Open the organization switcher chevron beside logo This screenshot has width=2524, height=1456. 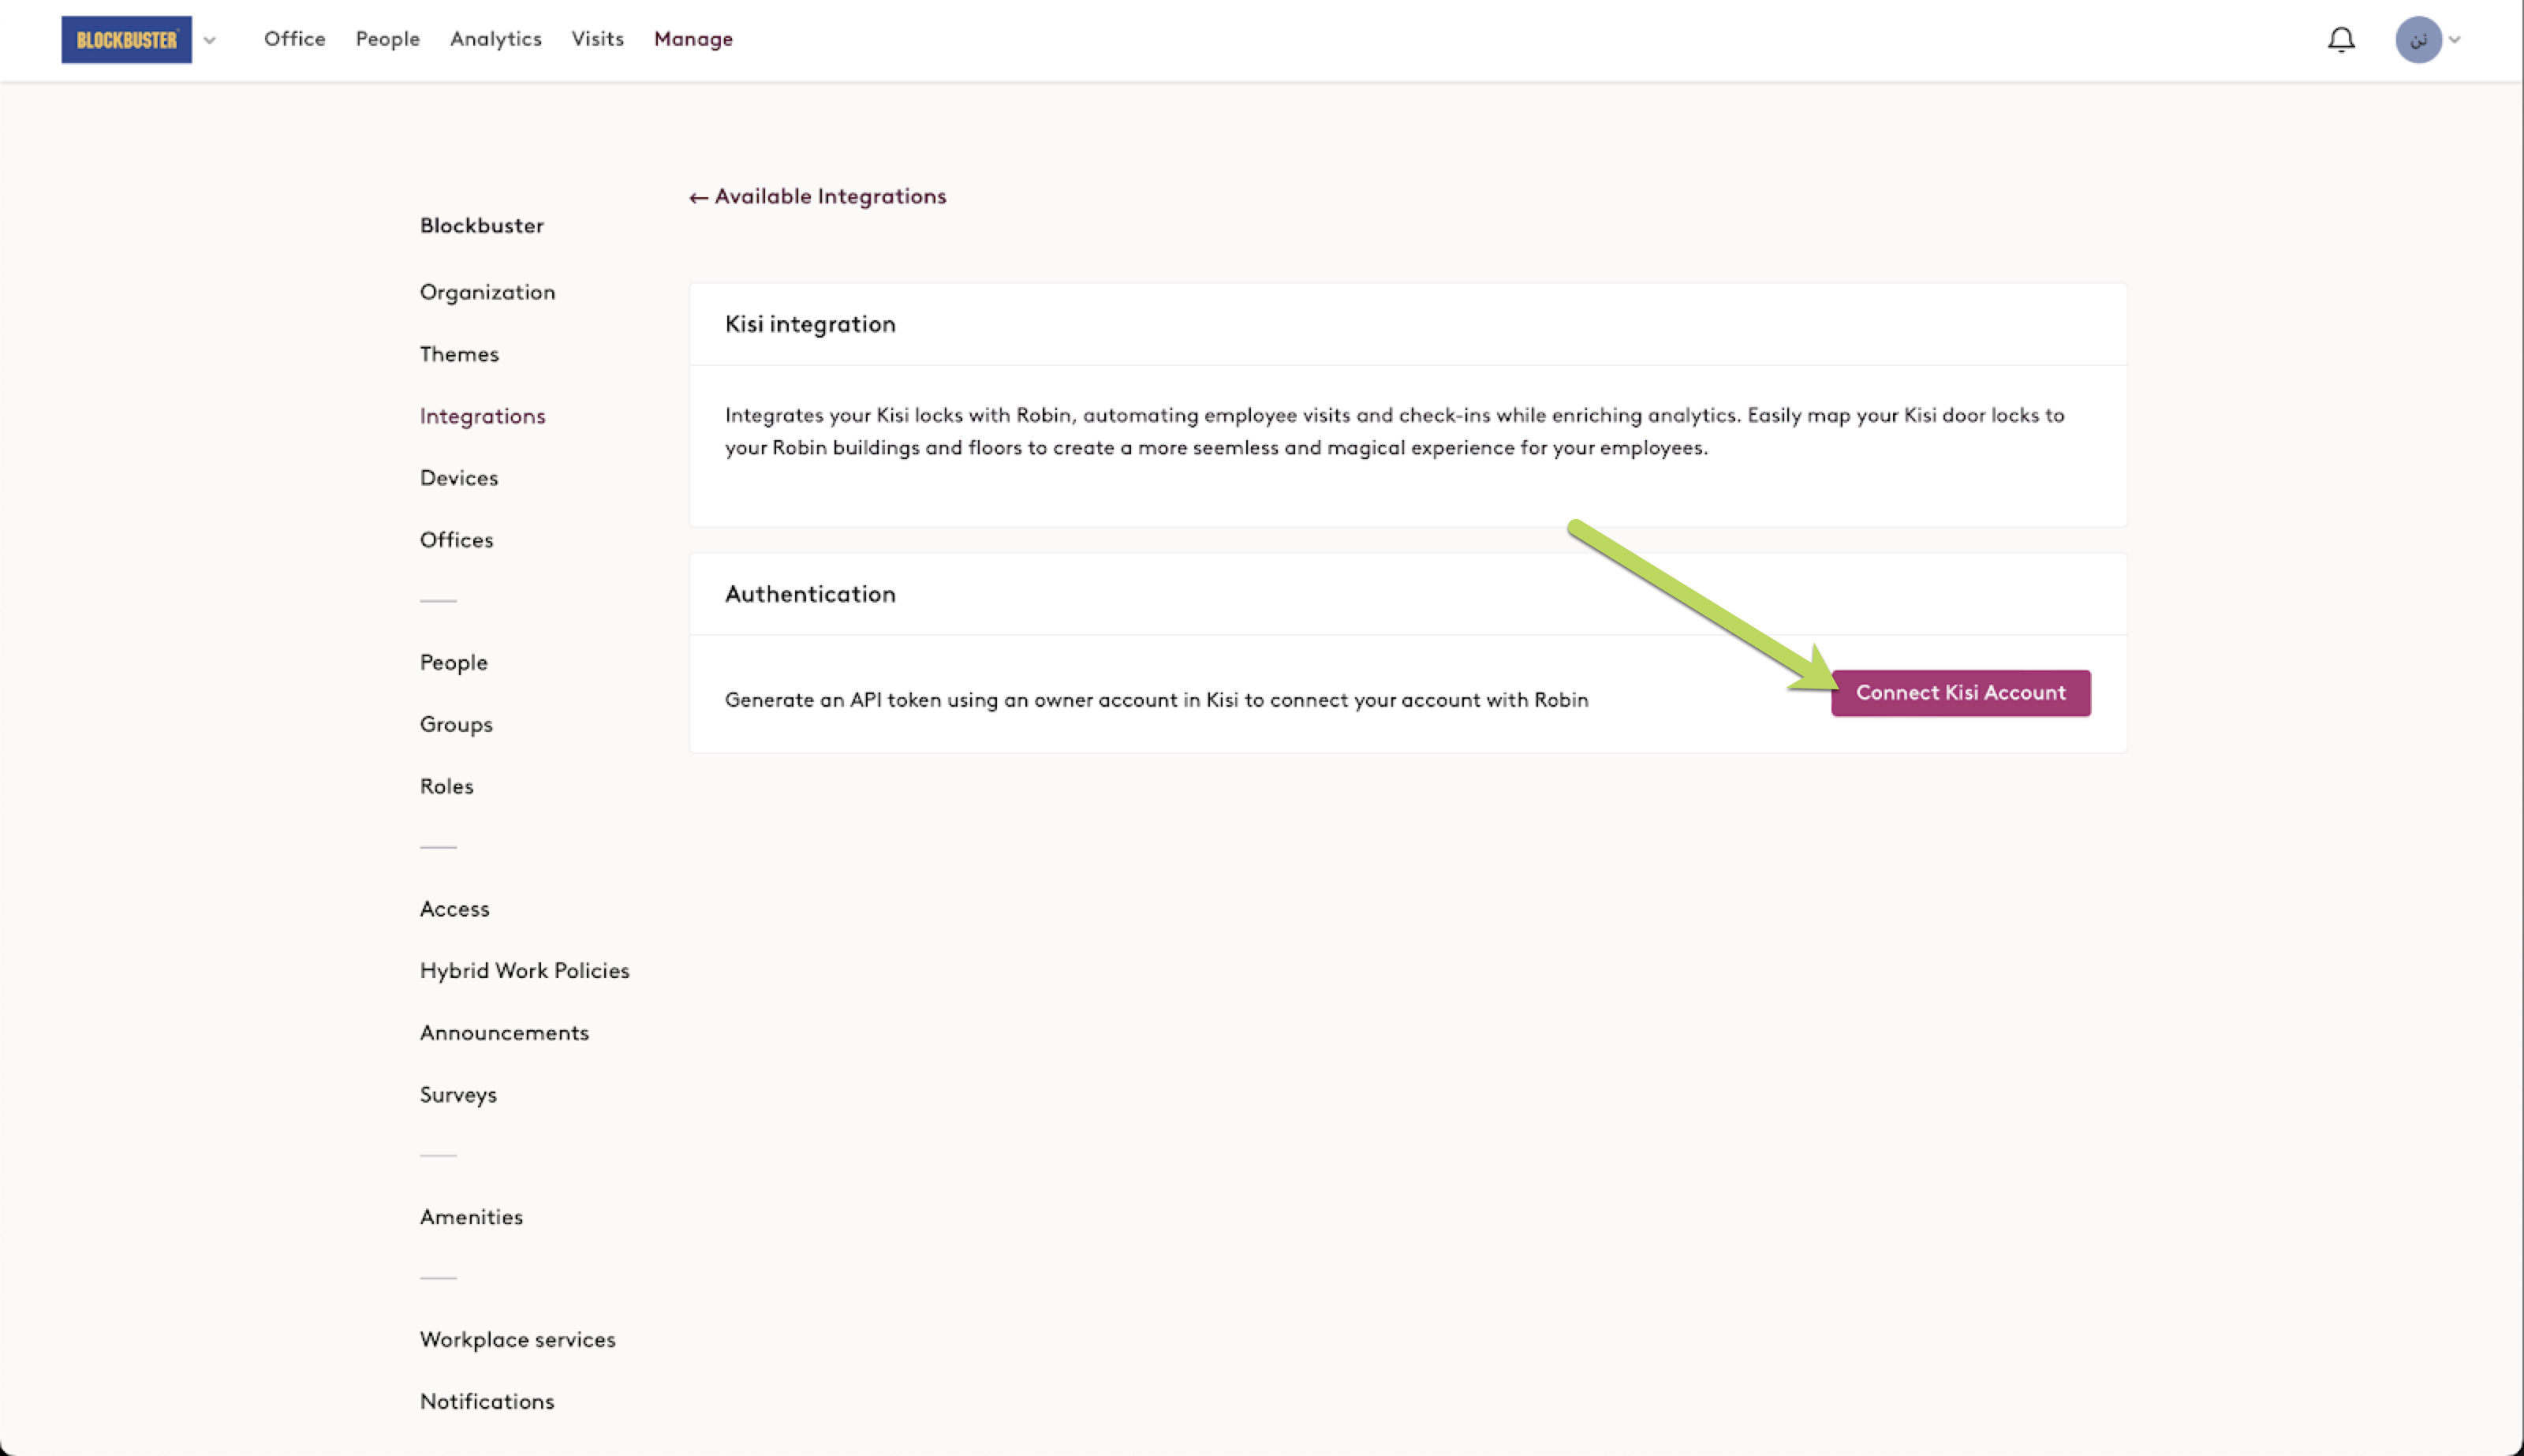click(209, 40)
